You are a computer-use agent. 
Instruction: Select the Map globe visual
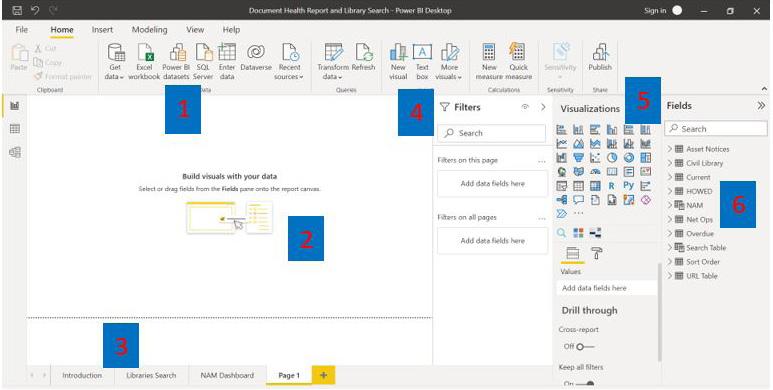(562, 172)
